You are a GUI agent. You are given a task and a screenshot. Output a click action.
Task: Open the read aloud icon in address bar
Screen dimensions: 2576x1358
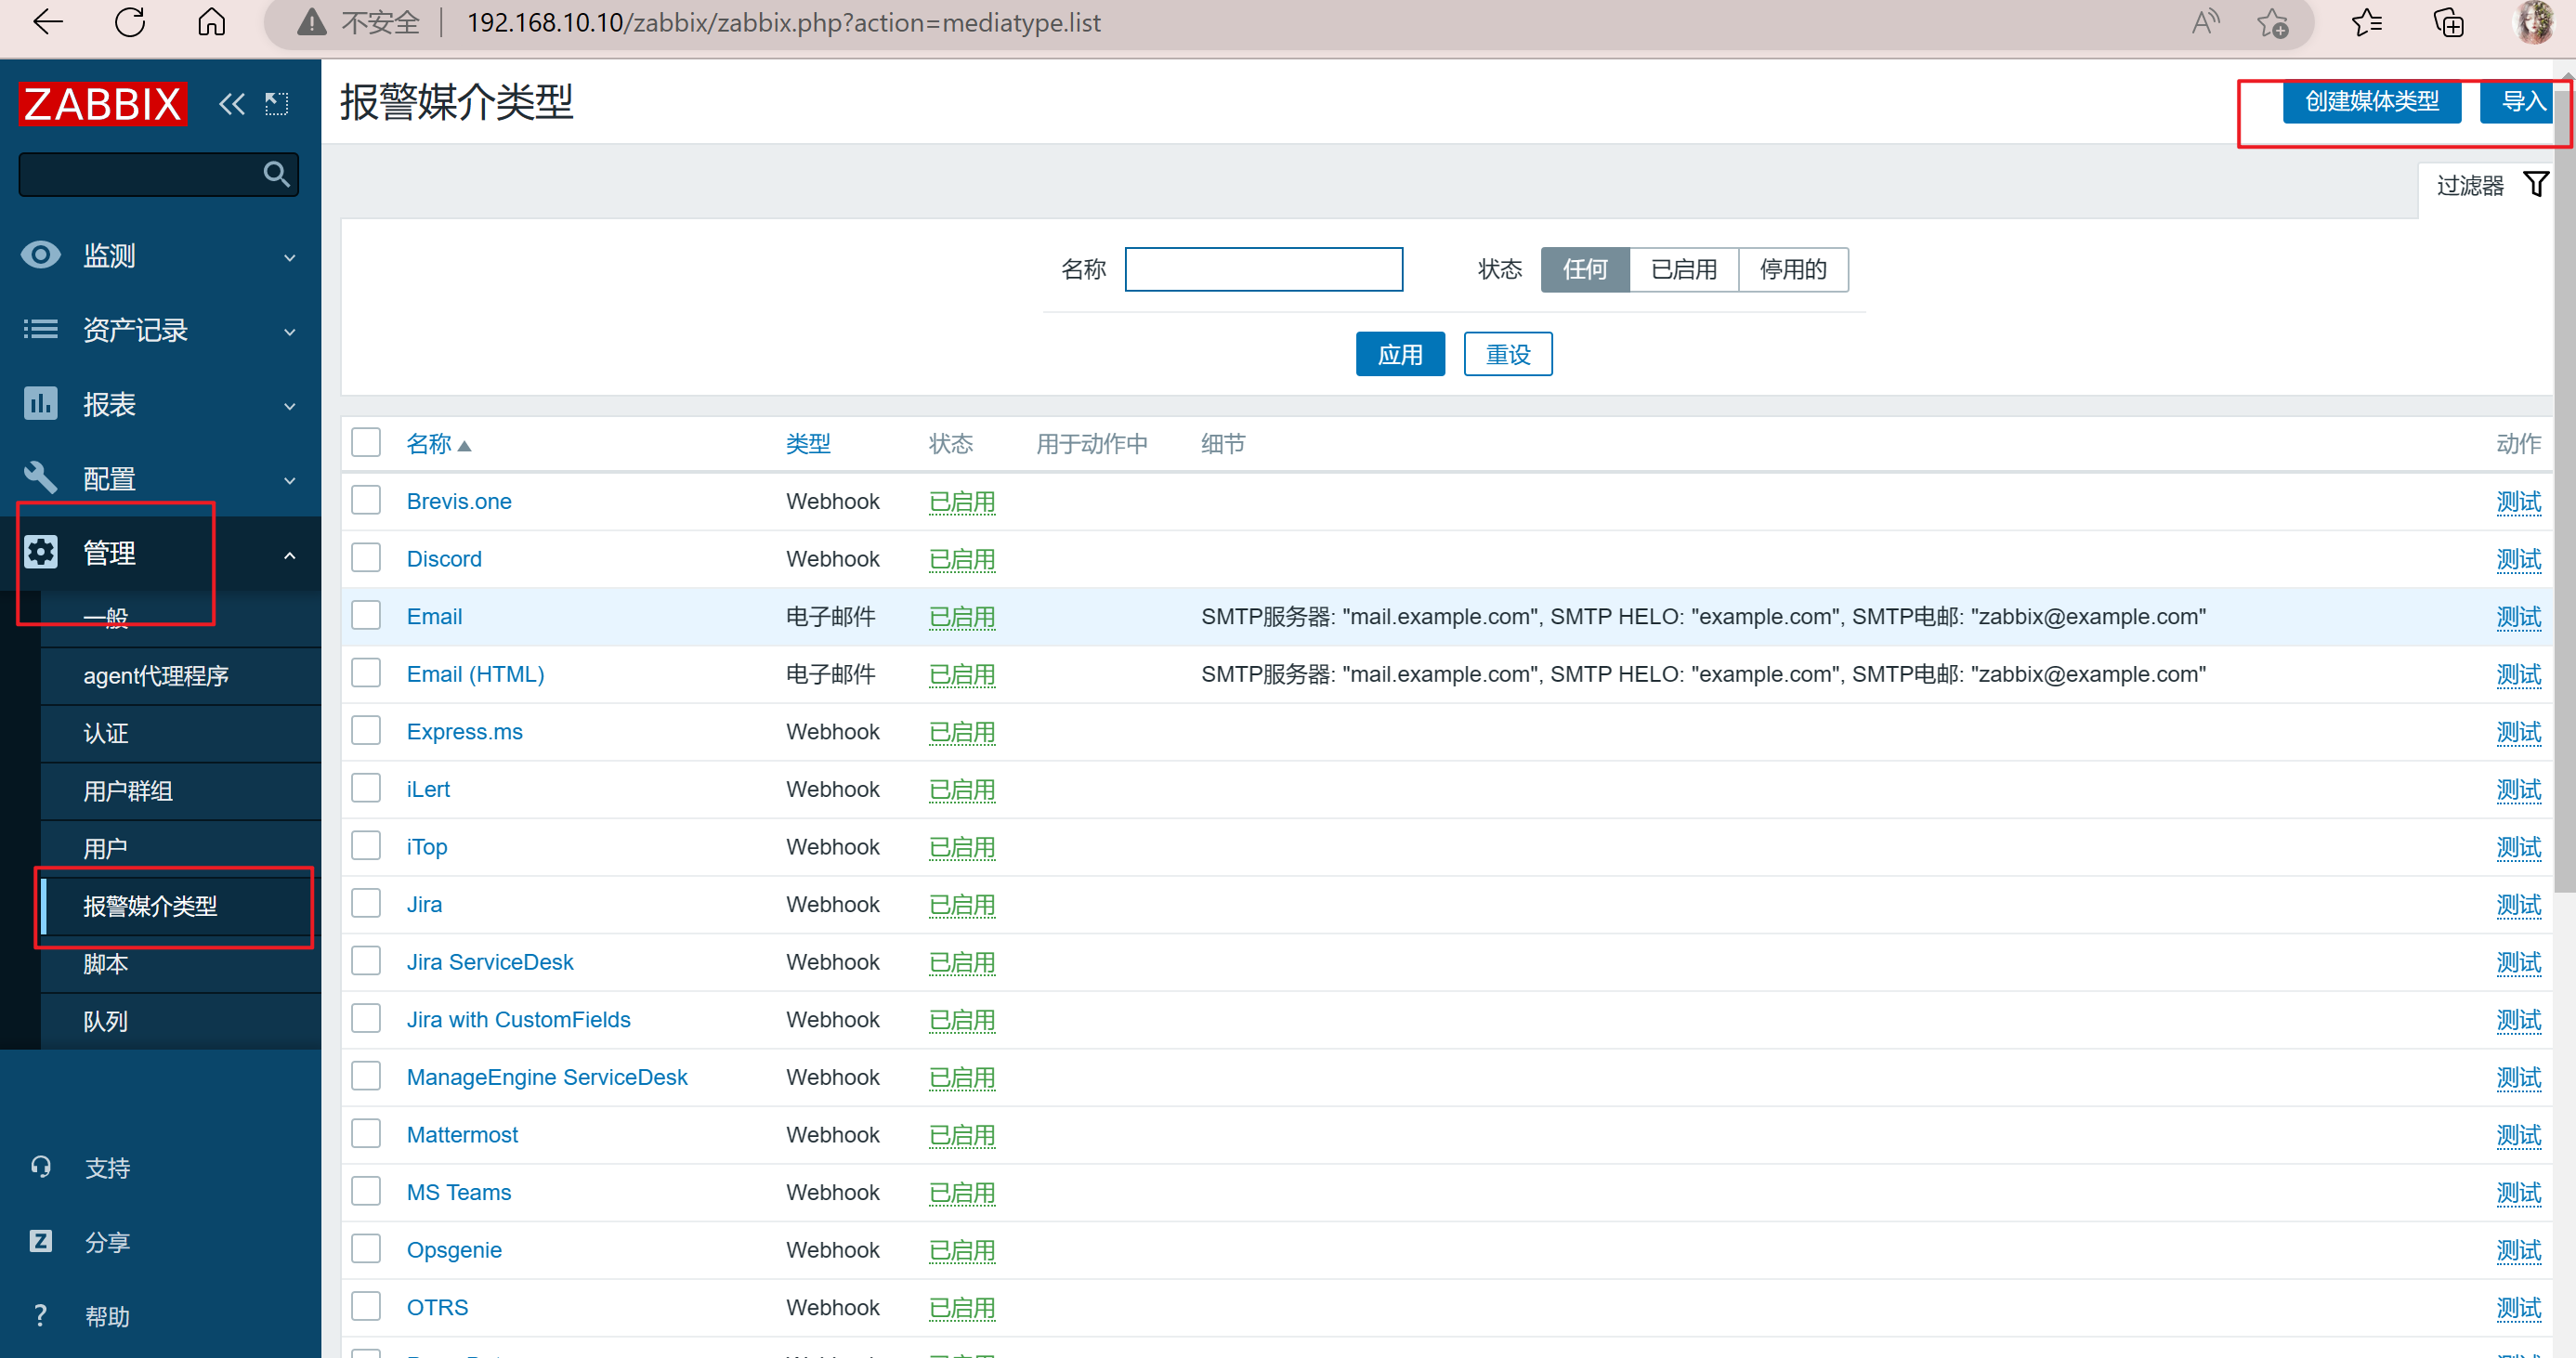2205,22
